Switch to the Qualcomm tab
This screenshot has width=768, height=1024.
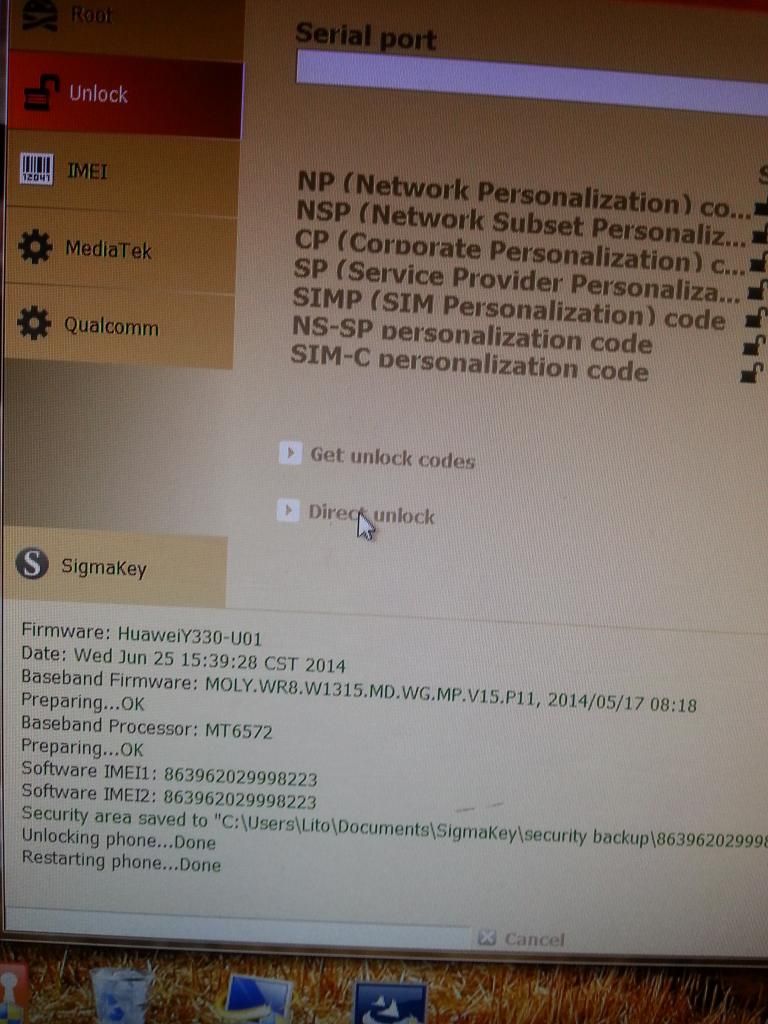[120, 325]
